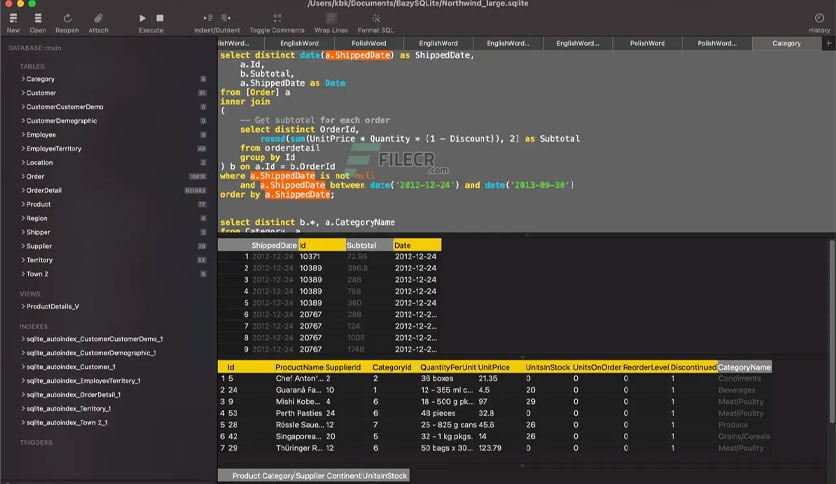Select the first EnglishWord tab after ishWord
This screenshot has height=484, width=836.
[x=299, y=43]
